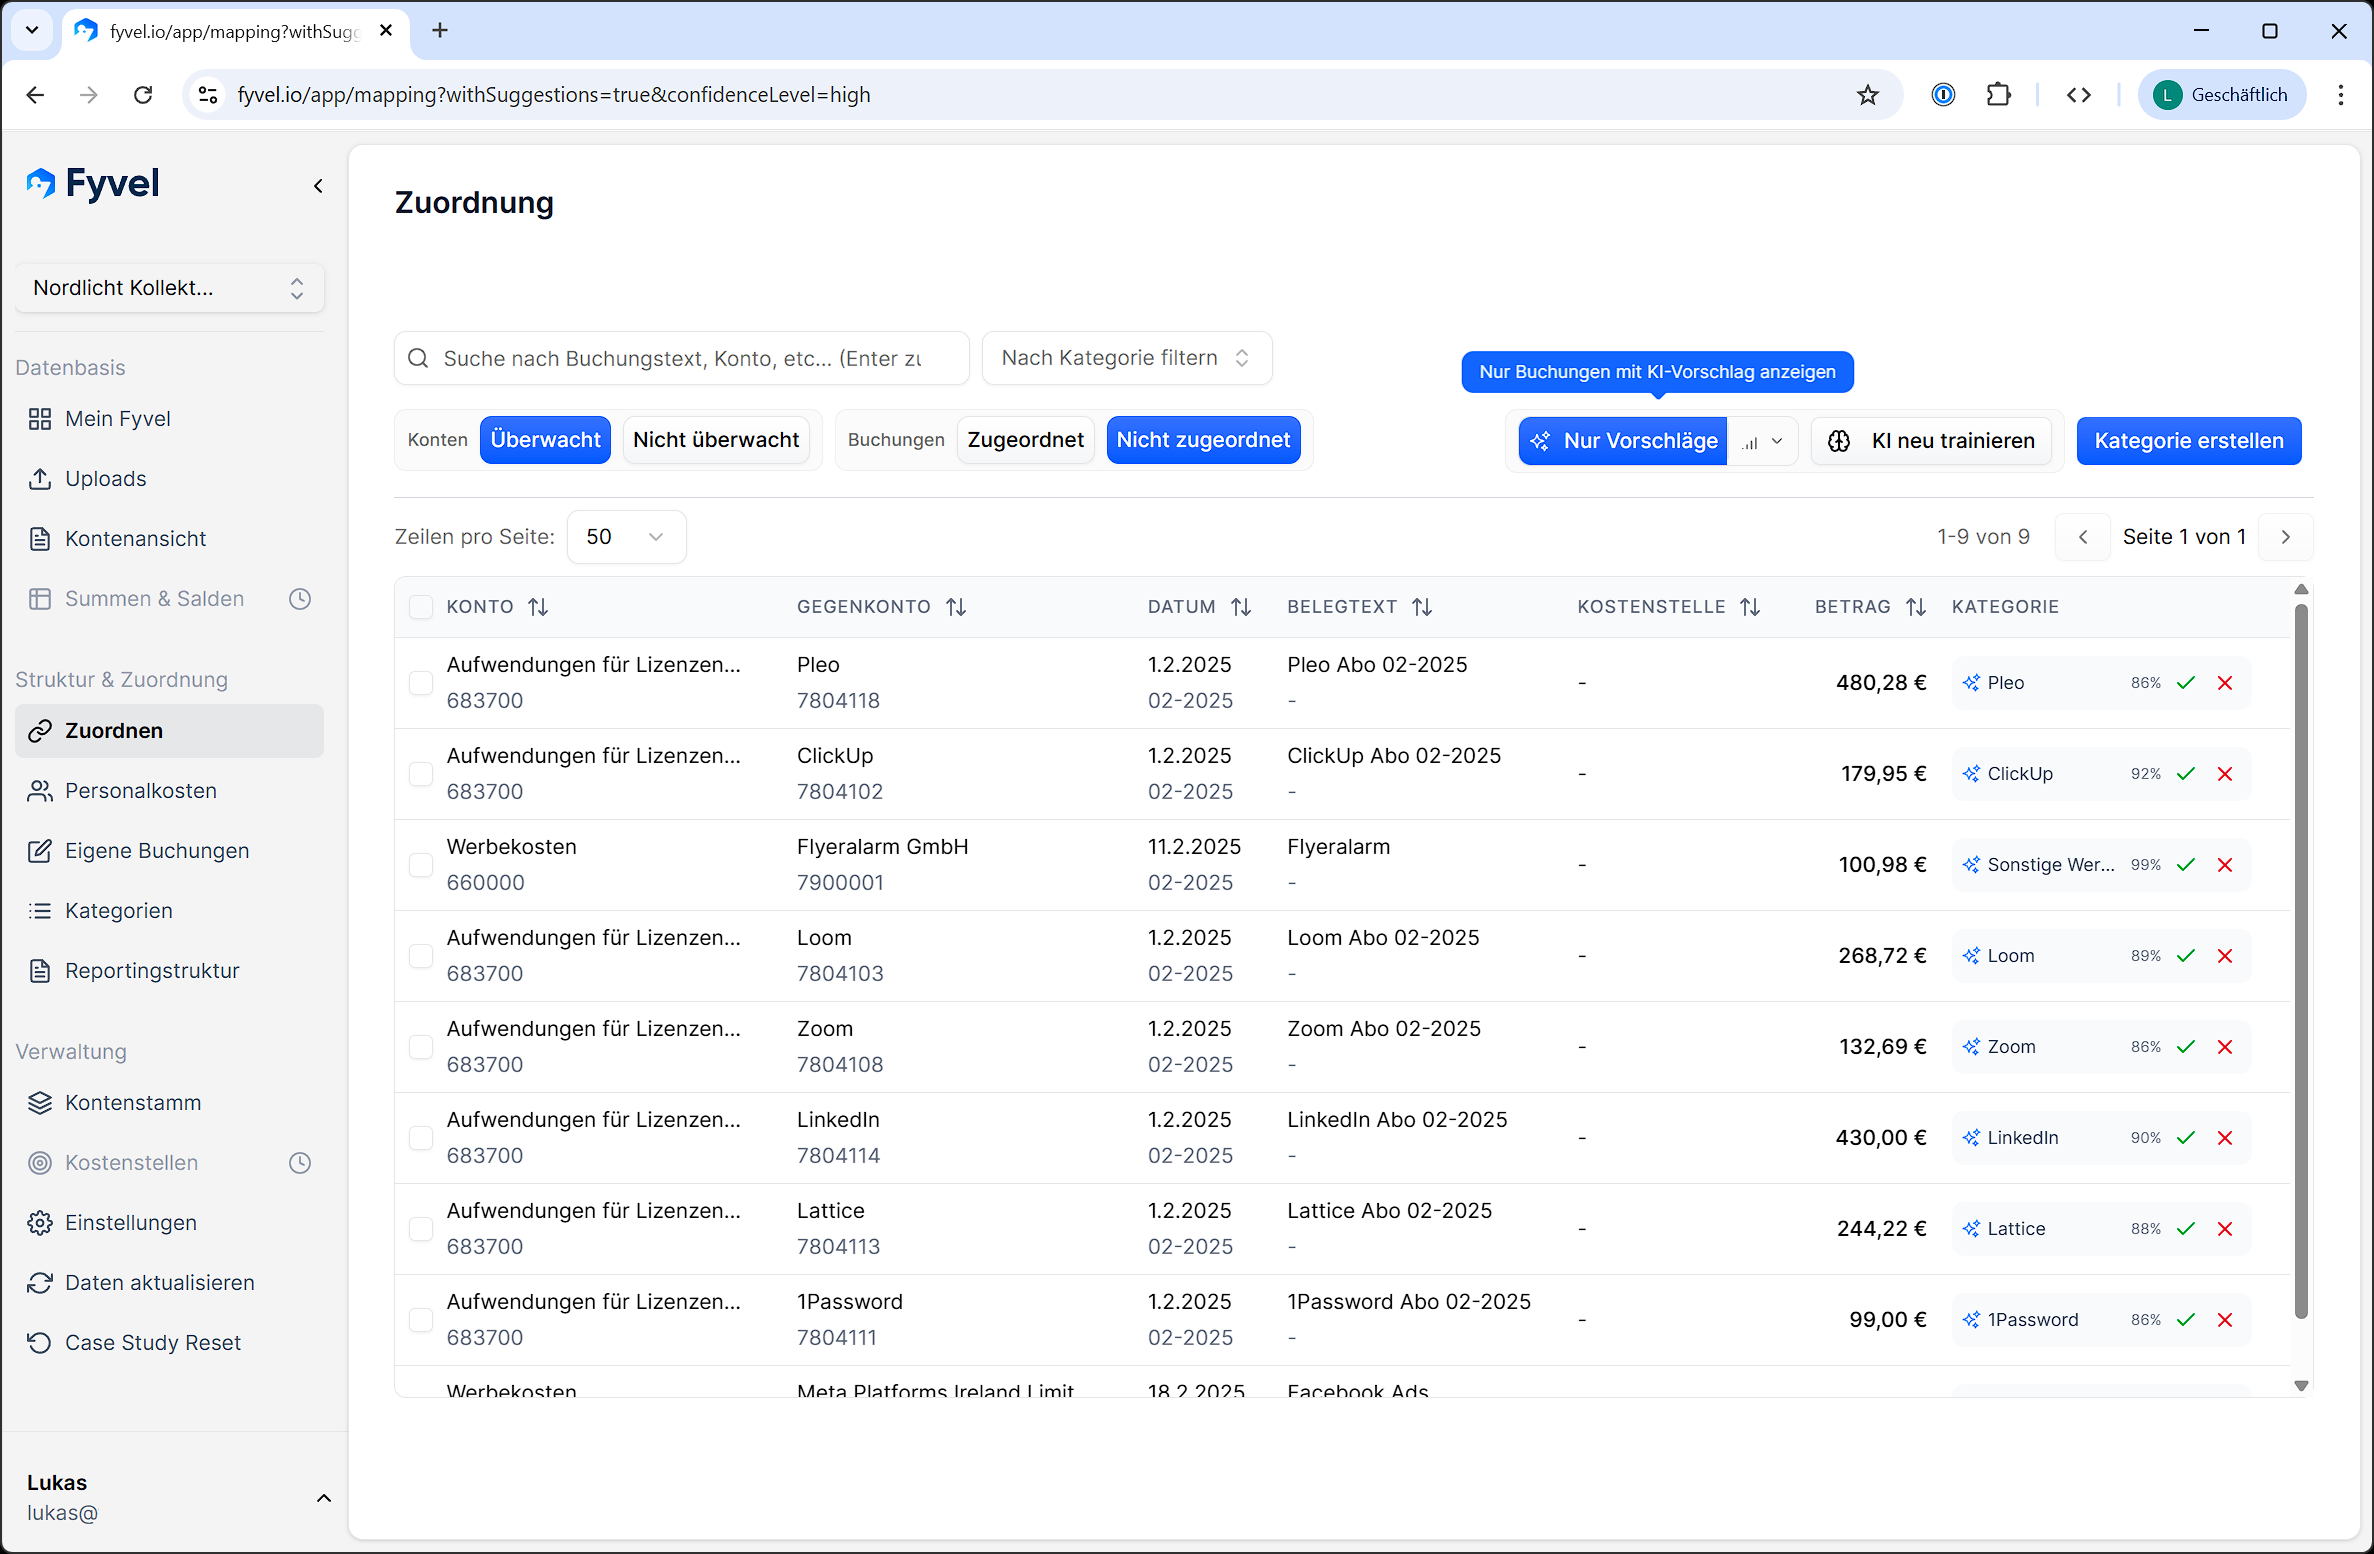Accept the Lattice category suggestion

2186,1229
